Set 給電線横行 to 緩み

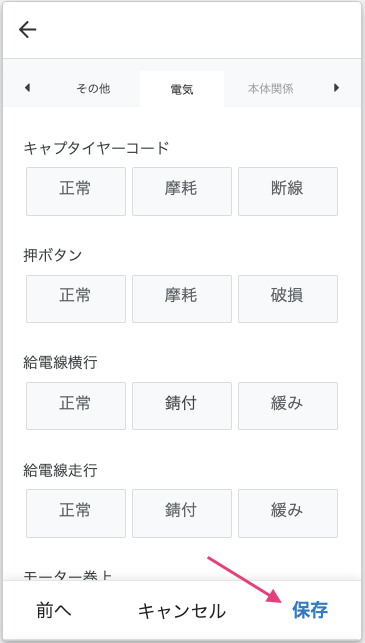coord(288,406)
